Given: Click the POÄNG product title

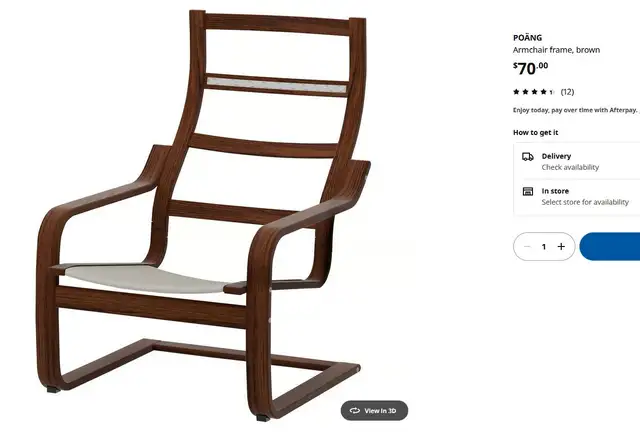Looking at the screenshot, I should (527, 38).
